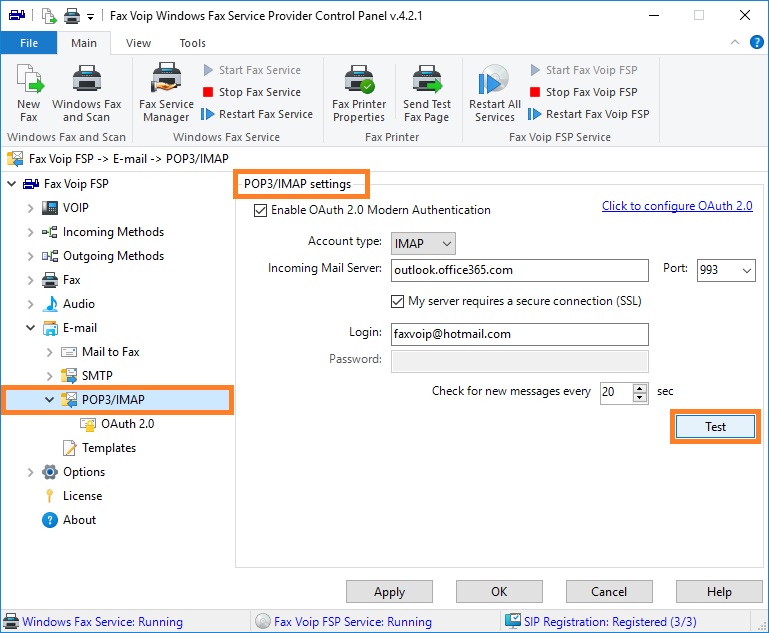Select Templates pencil icon in tree
Screen dimensions: 769x633
coord(69,448)
